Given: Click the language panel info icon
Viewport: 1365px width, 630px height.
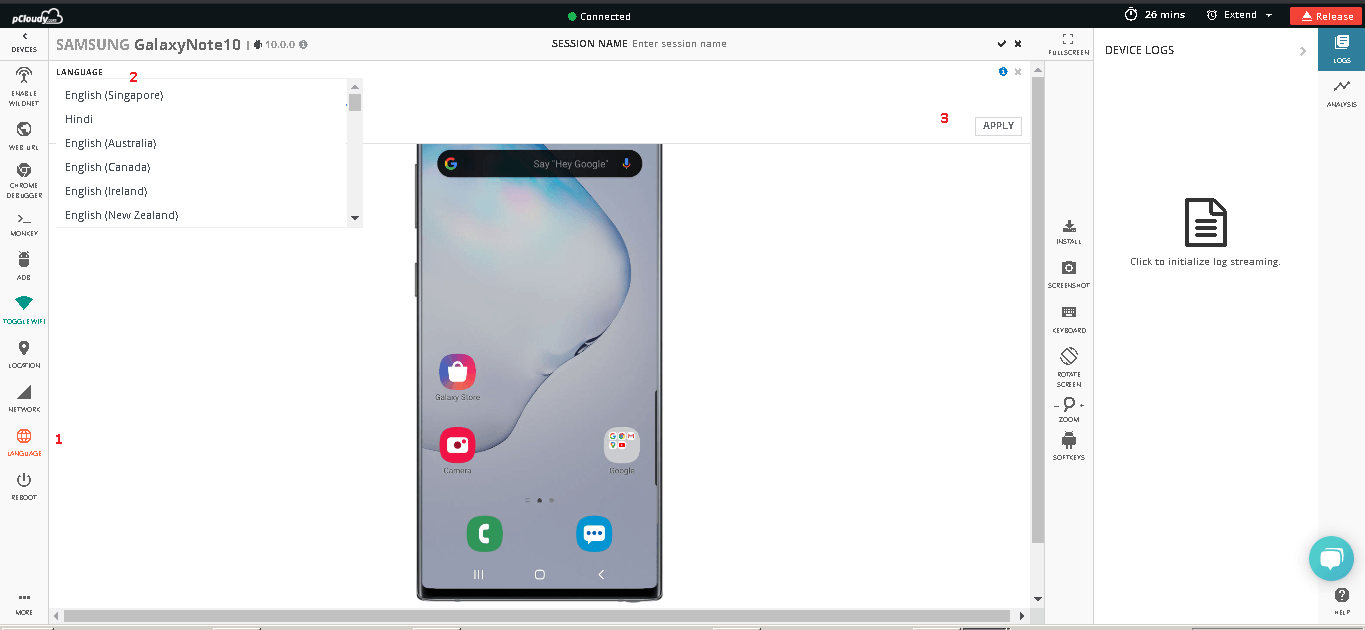Looking at the screenshot, I should [x=1003, y=72].
